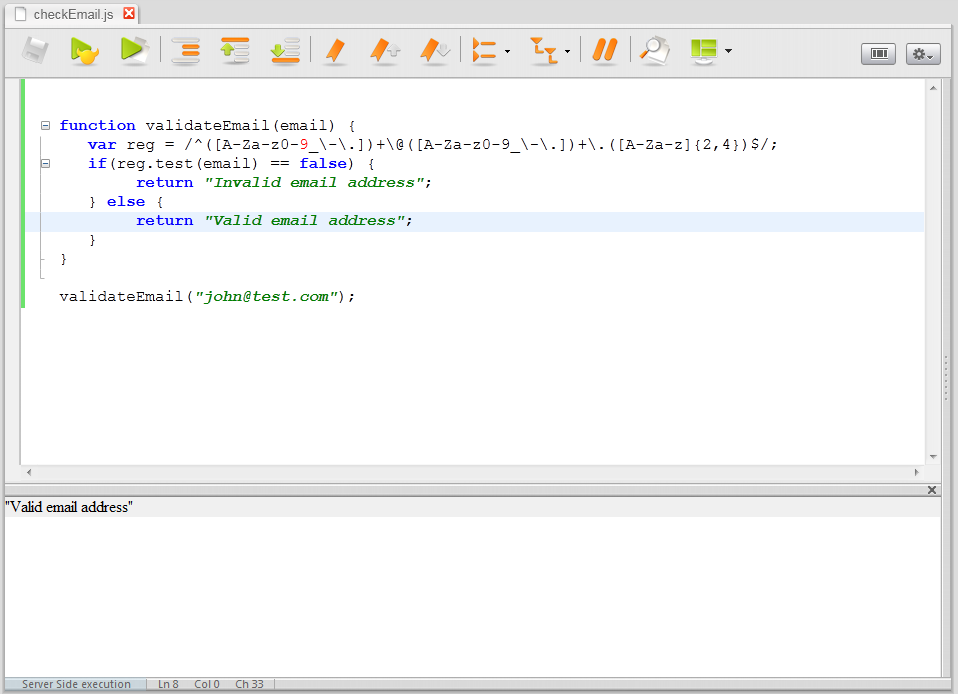Click the toggle bookmark icon
Image resolution: width=958 pixels, height=694 pixels.
pyautogui.click(x=335, y=50)
